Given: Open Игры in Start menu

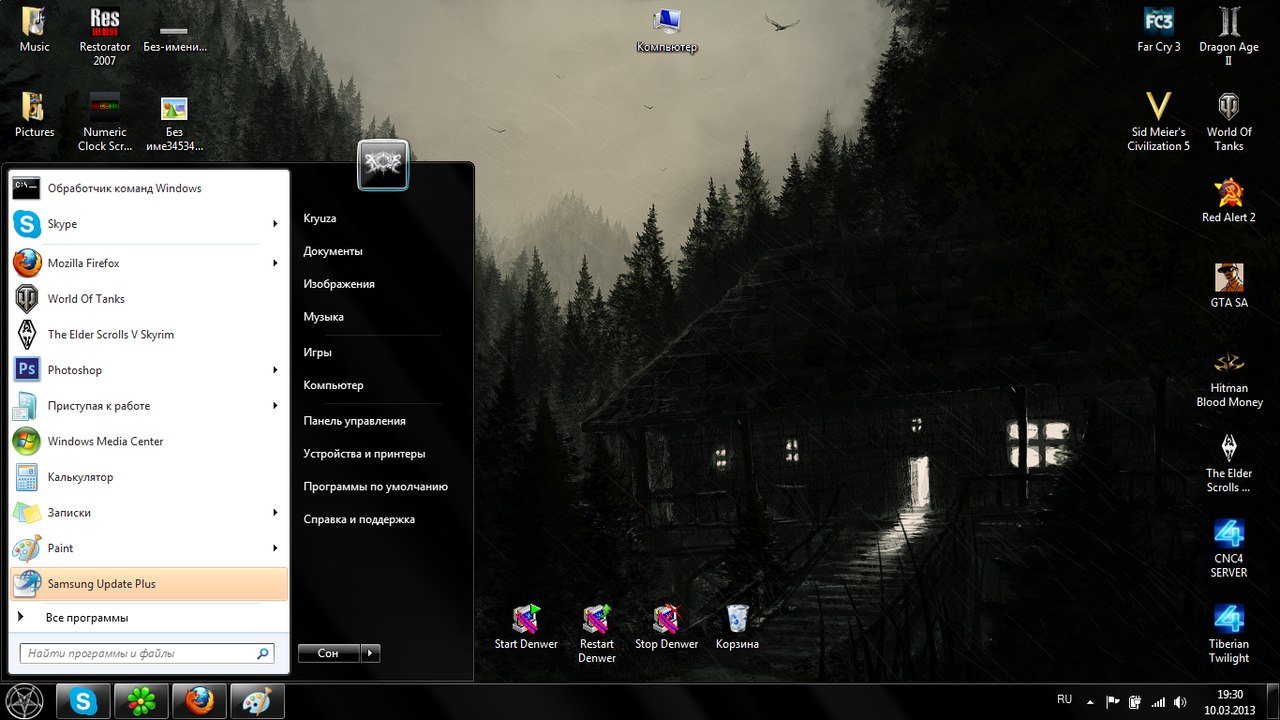Looking at the screenshot, I should (317, 352).
